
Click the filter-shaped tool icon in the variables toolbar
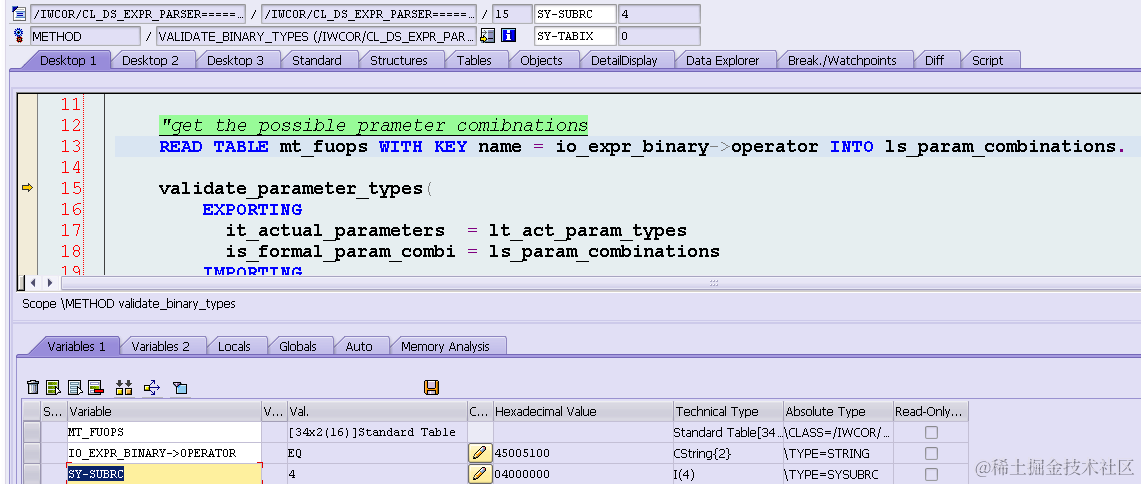(180, 387)
